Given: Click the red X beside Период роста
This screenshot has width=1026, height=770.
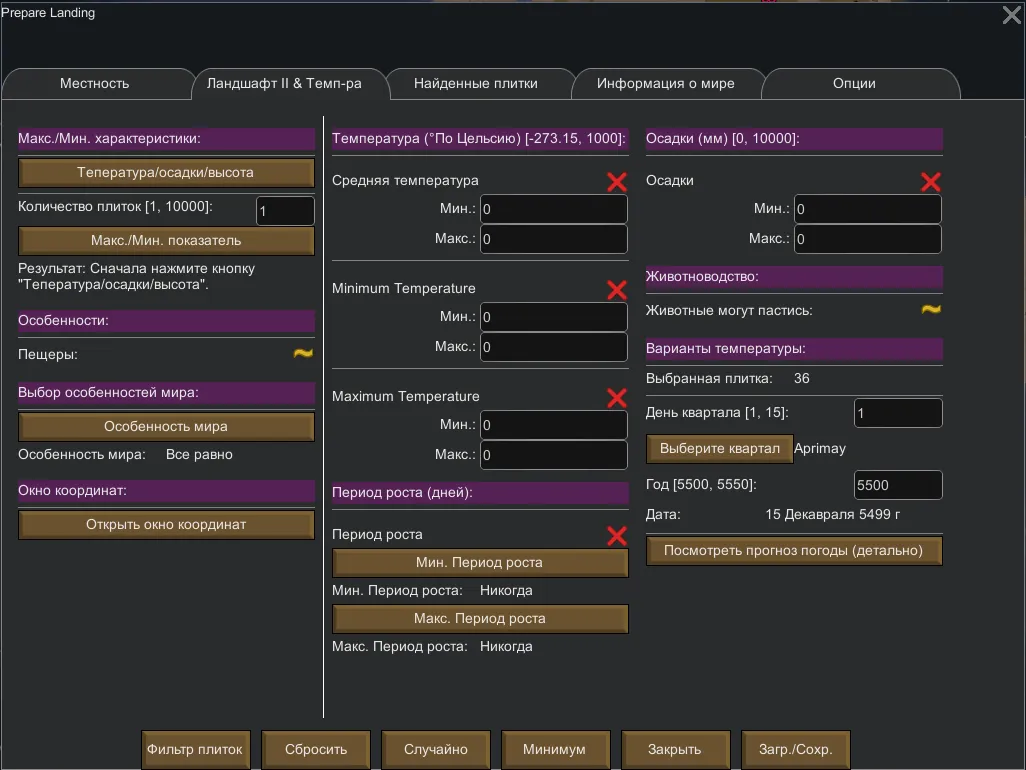Looking at the screenshot, I should pos(617,536).
